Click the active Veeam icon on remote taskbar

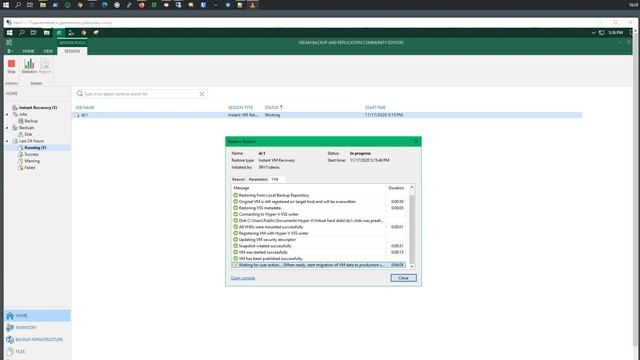point(59,33)
